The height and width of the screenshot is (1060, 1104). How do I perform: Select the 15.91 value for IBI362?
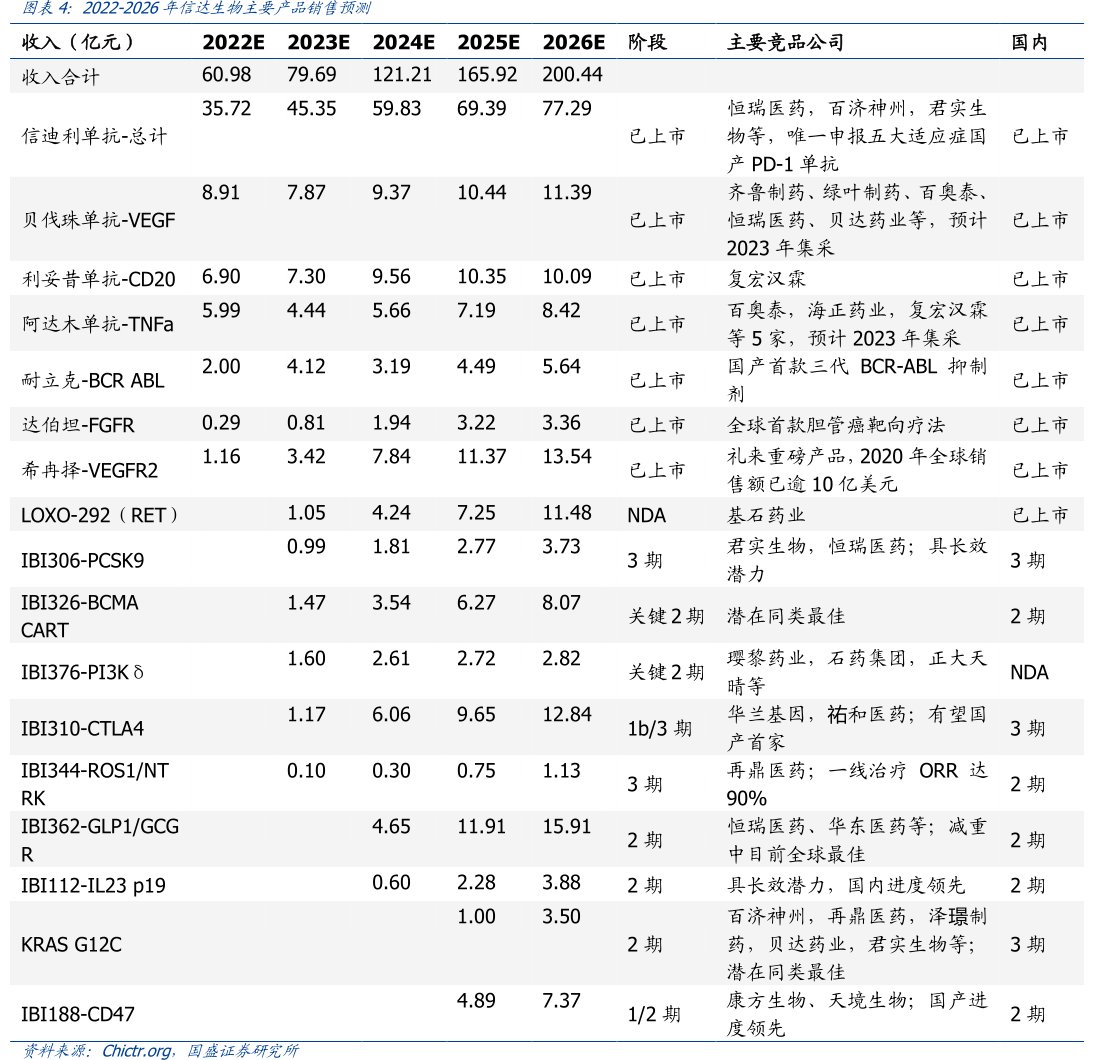click(x=567, y=826)
